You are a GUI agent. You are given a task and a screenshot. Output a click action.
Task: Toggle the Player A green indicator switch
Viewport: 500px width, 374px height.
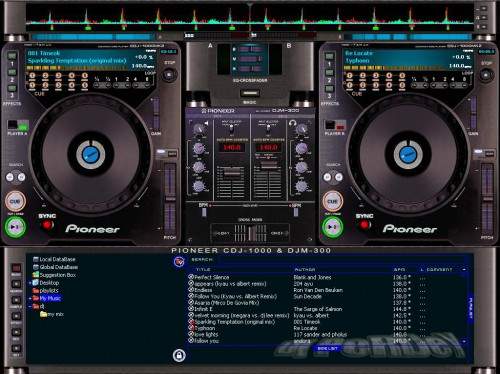(23, 126)
